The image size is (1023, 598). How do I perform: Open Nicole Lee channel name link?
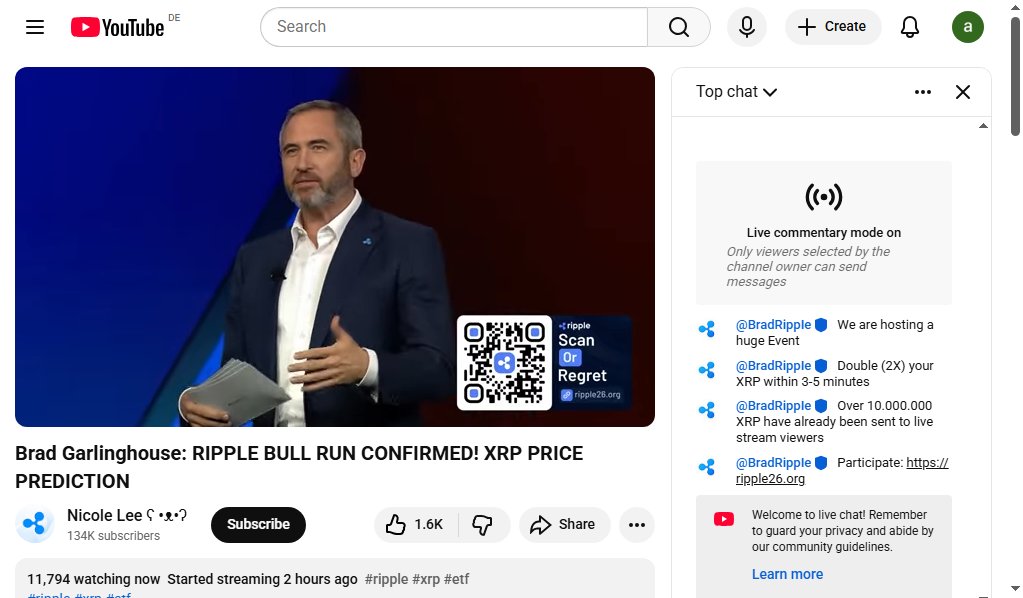(x=127, y=515)
